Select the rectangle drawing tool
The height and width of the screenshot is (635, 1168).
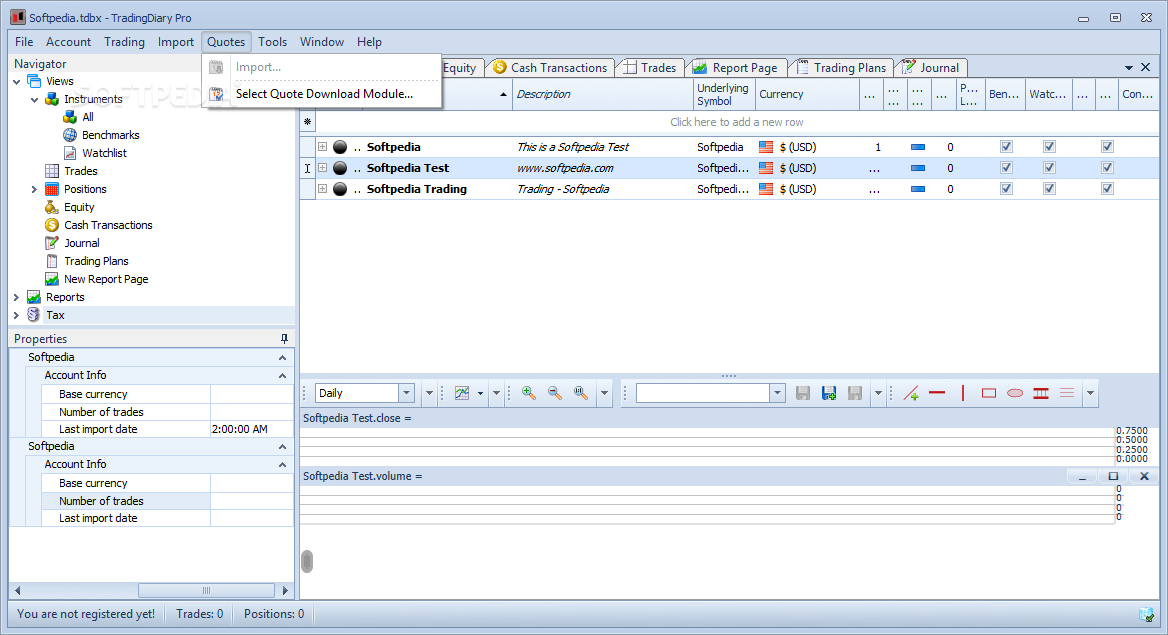[988, 393]
